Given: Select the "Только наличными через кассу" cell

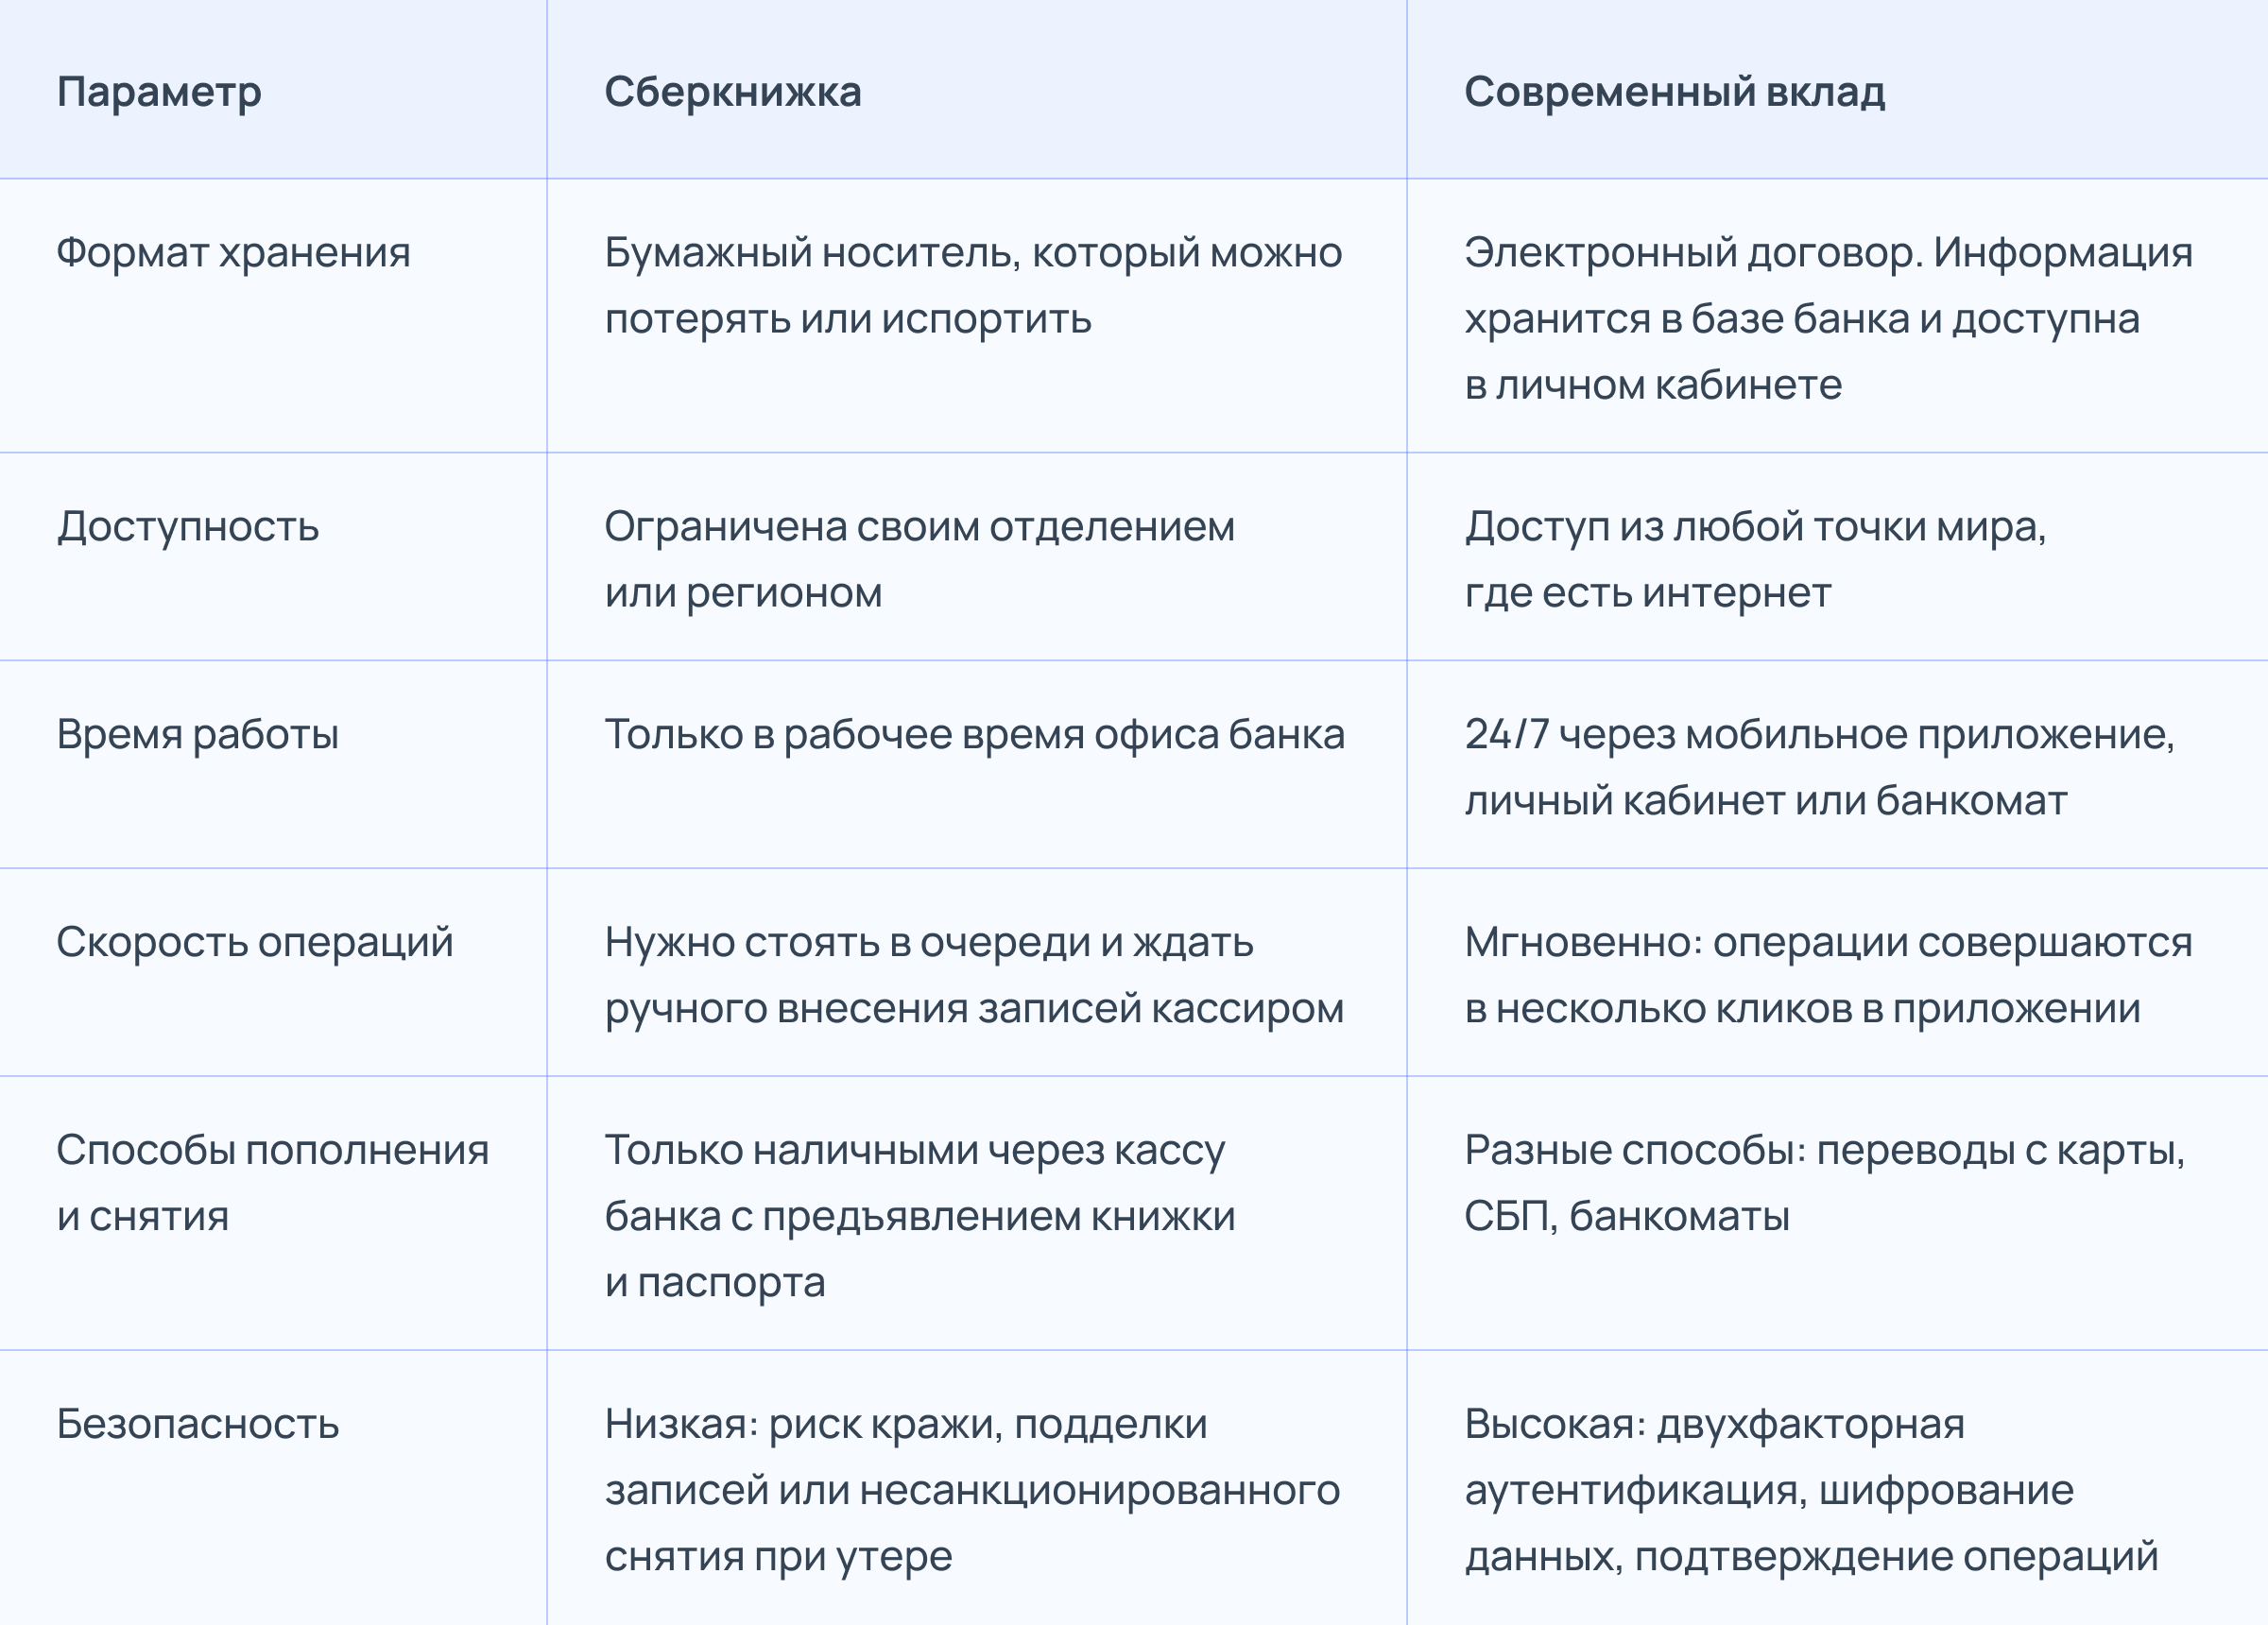Looking at the screenshot, I should [x=919, y=1216].
